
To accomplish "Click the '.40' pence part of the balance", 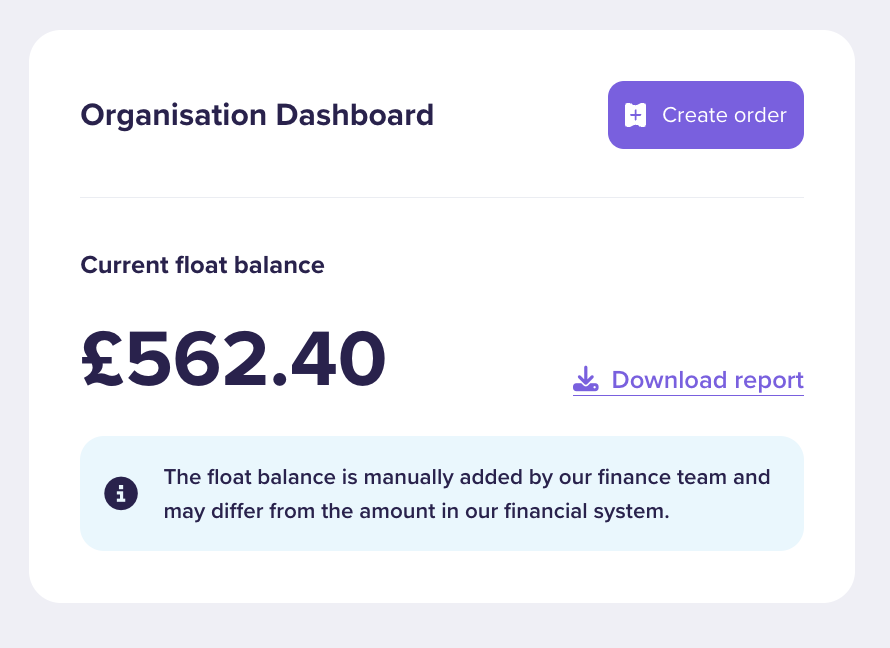I will pyautogui.click(x=329, y=359).
